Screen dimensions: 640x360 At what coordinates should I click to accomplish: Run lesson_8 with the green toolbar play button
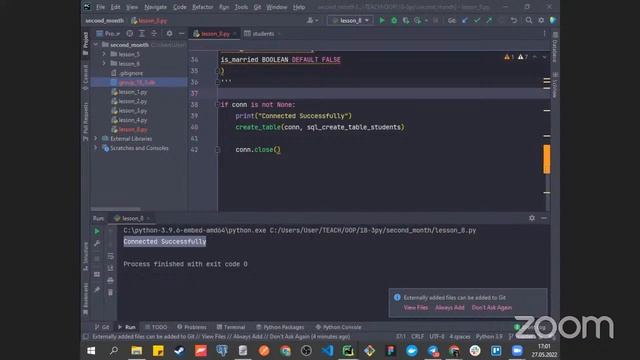tap(382, 20)
